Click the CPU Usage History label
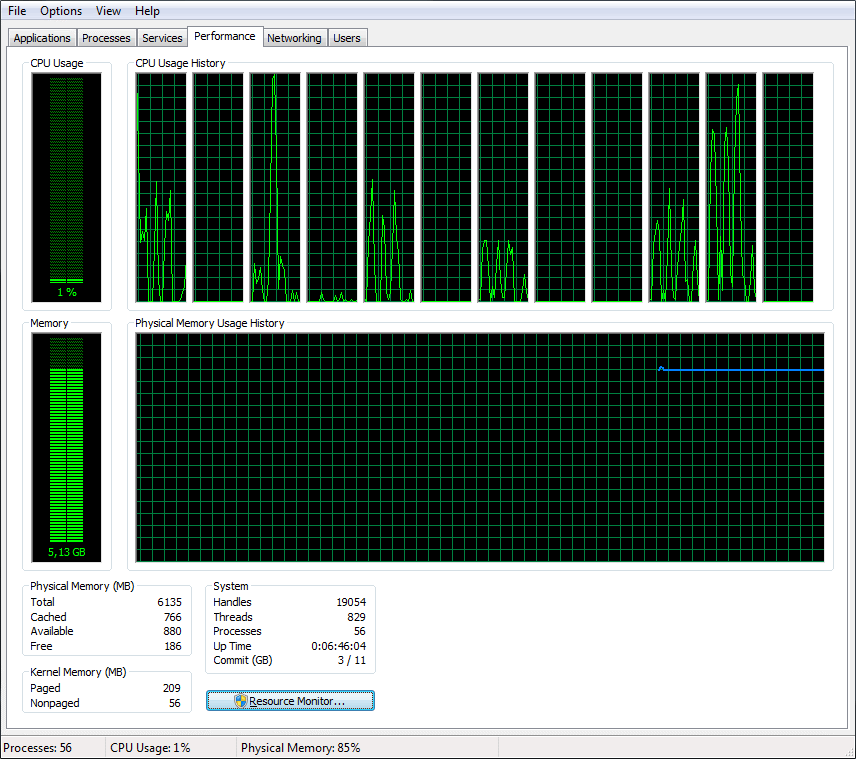This screenshot has height=759, width=856. (x=180, y=63)
